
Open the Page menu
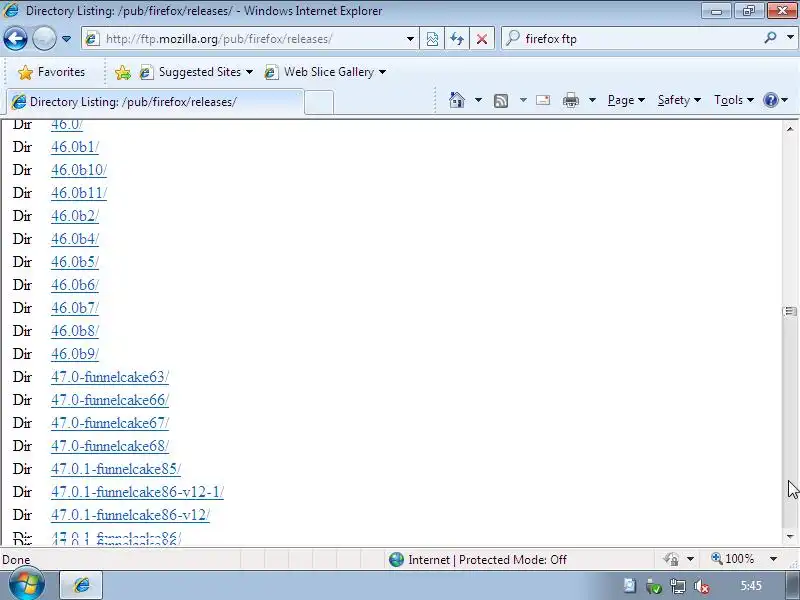[626, 100]
